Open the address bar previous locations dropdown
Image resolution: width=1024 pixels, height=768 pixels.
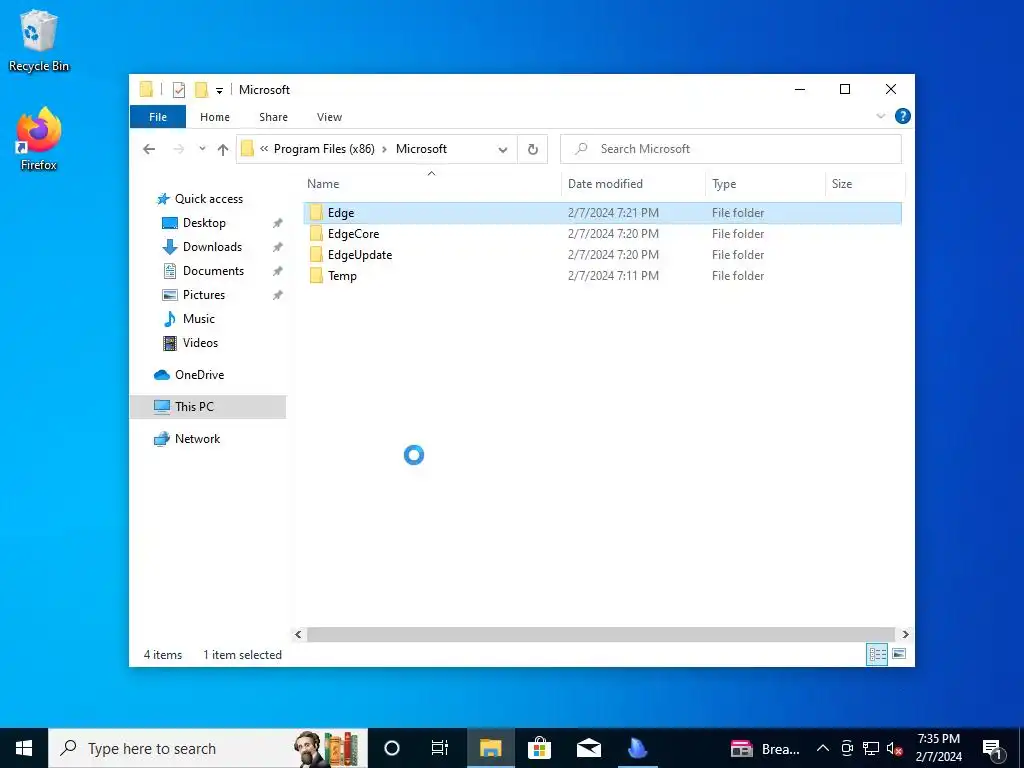click(x=503, y=150)
